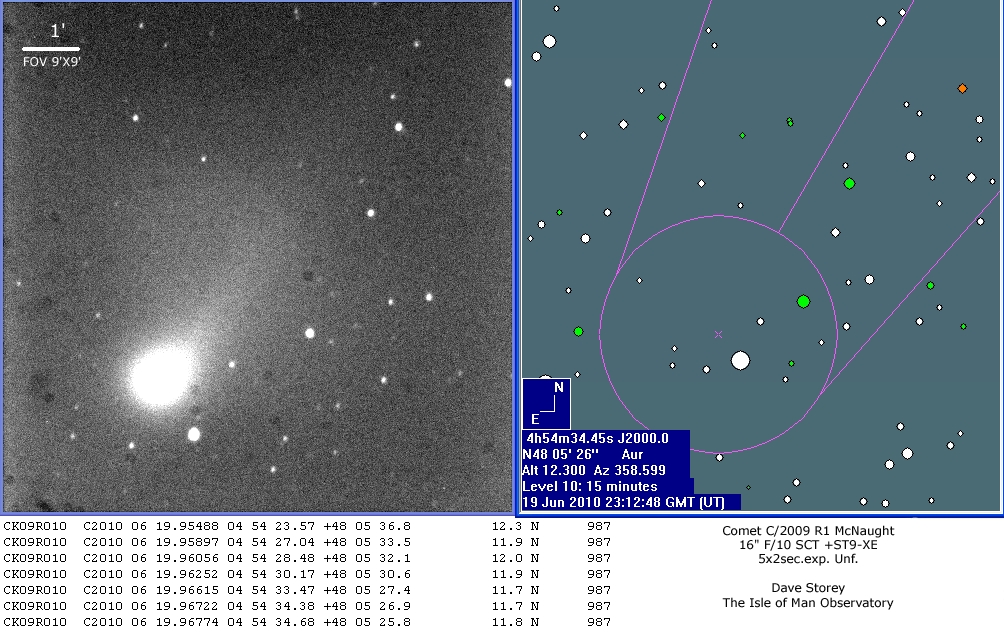Image resolution: width=1004 pixels, height=632 pixels.
Task: Select the astrometry row dated 19.96722
Action: 307,606
